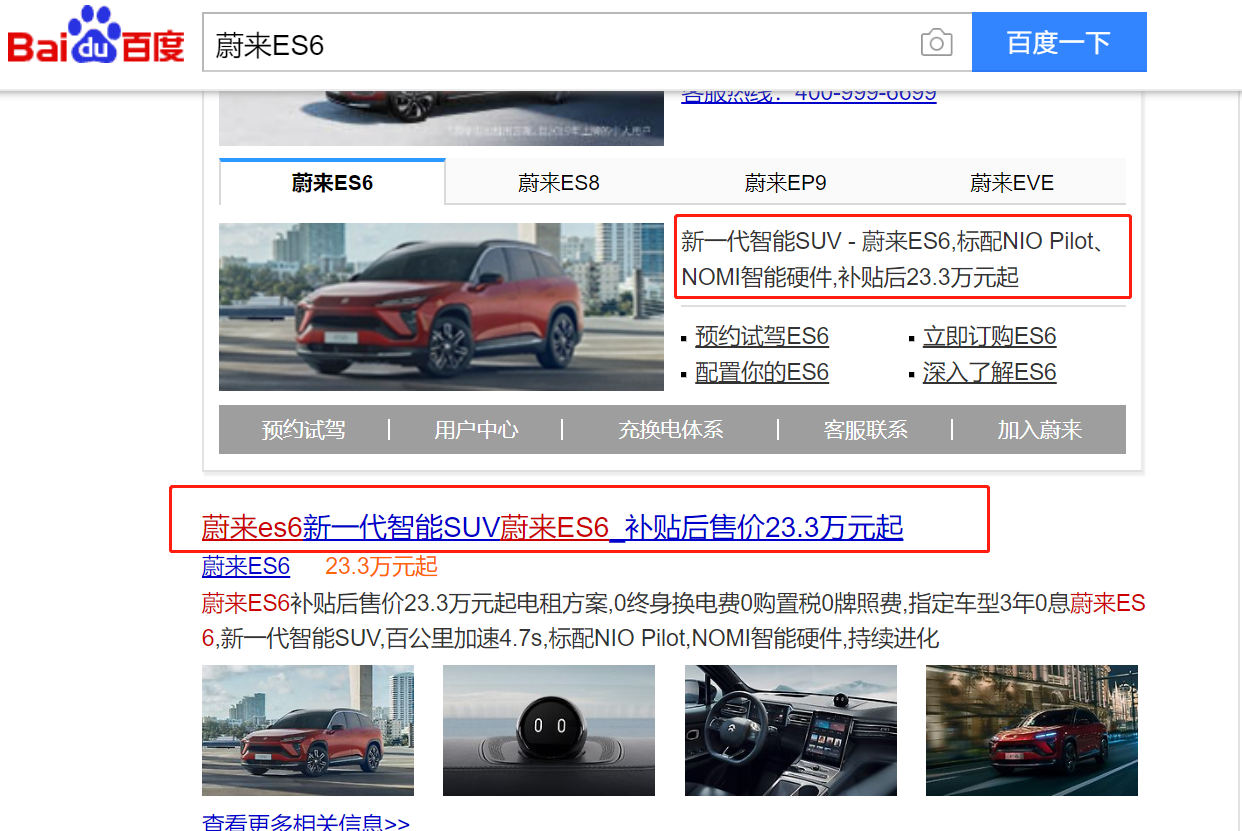Open camera image search icon

(x=936, y=43)
